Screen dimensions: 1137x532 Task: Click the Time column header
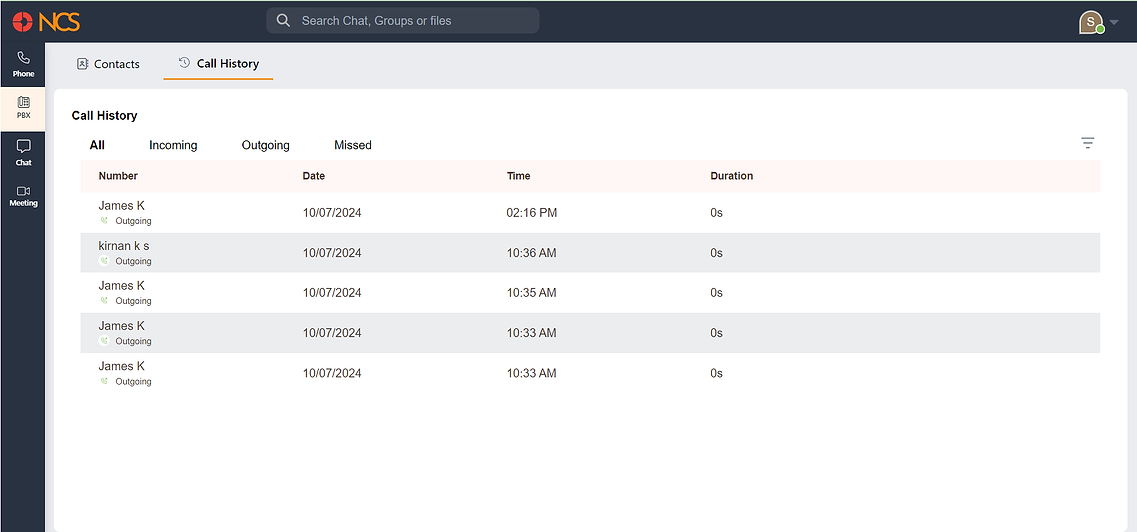518,175
